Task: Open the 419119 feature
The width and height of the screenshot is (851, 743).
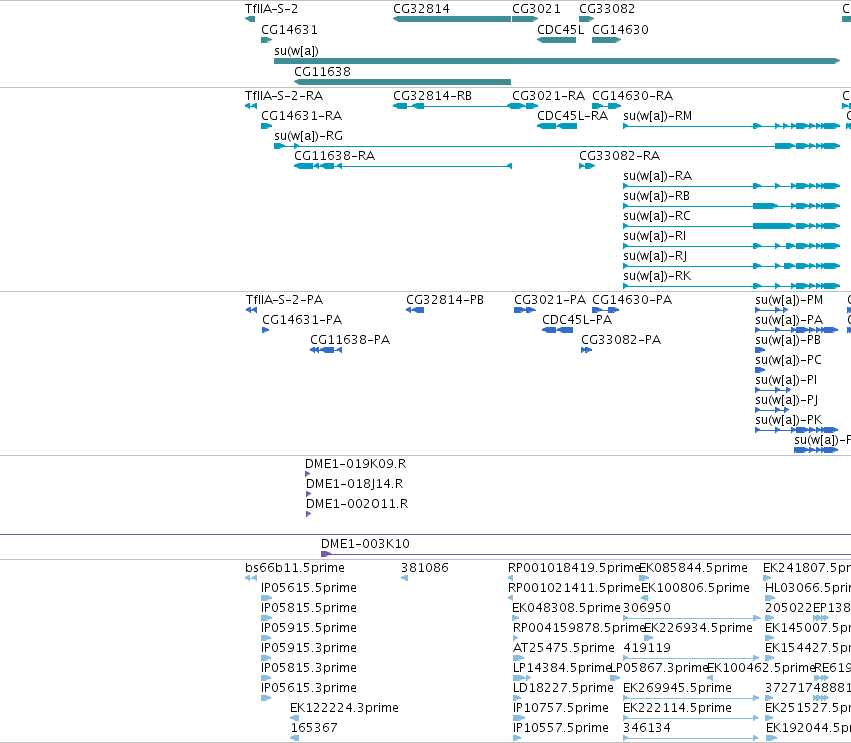Action: pos(647,649)
